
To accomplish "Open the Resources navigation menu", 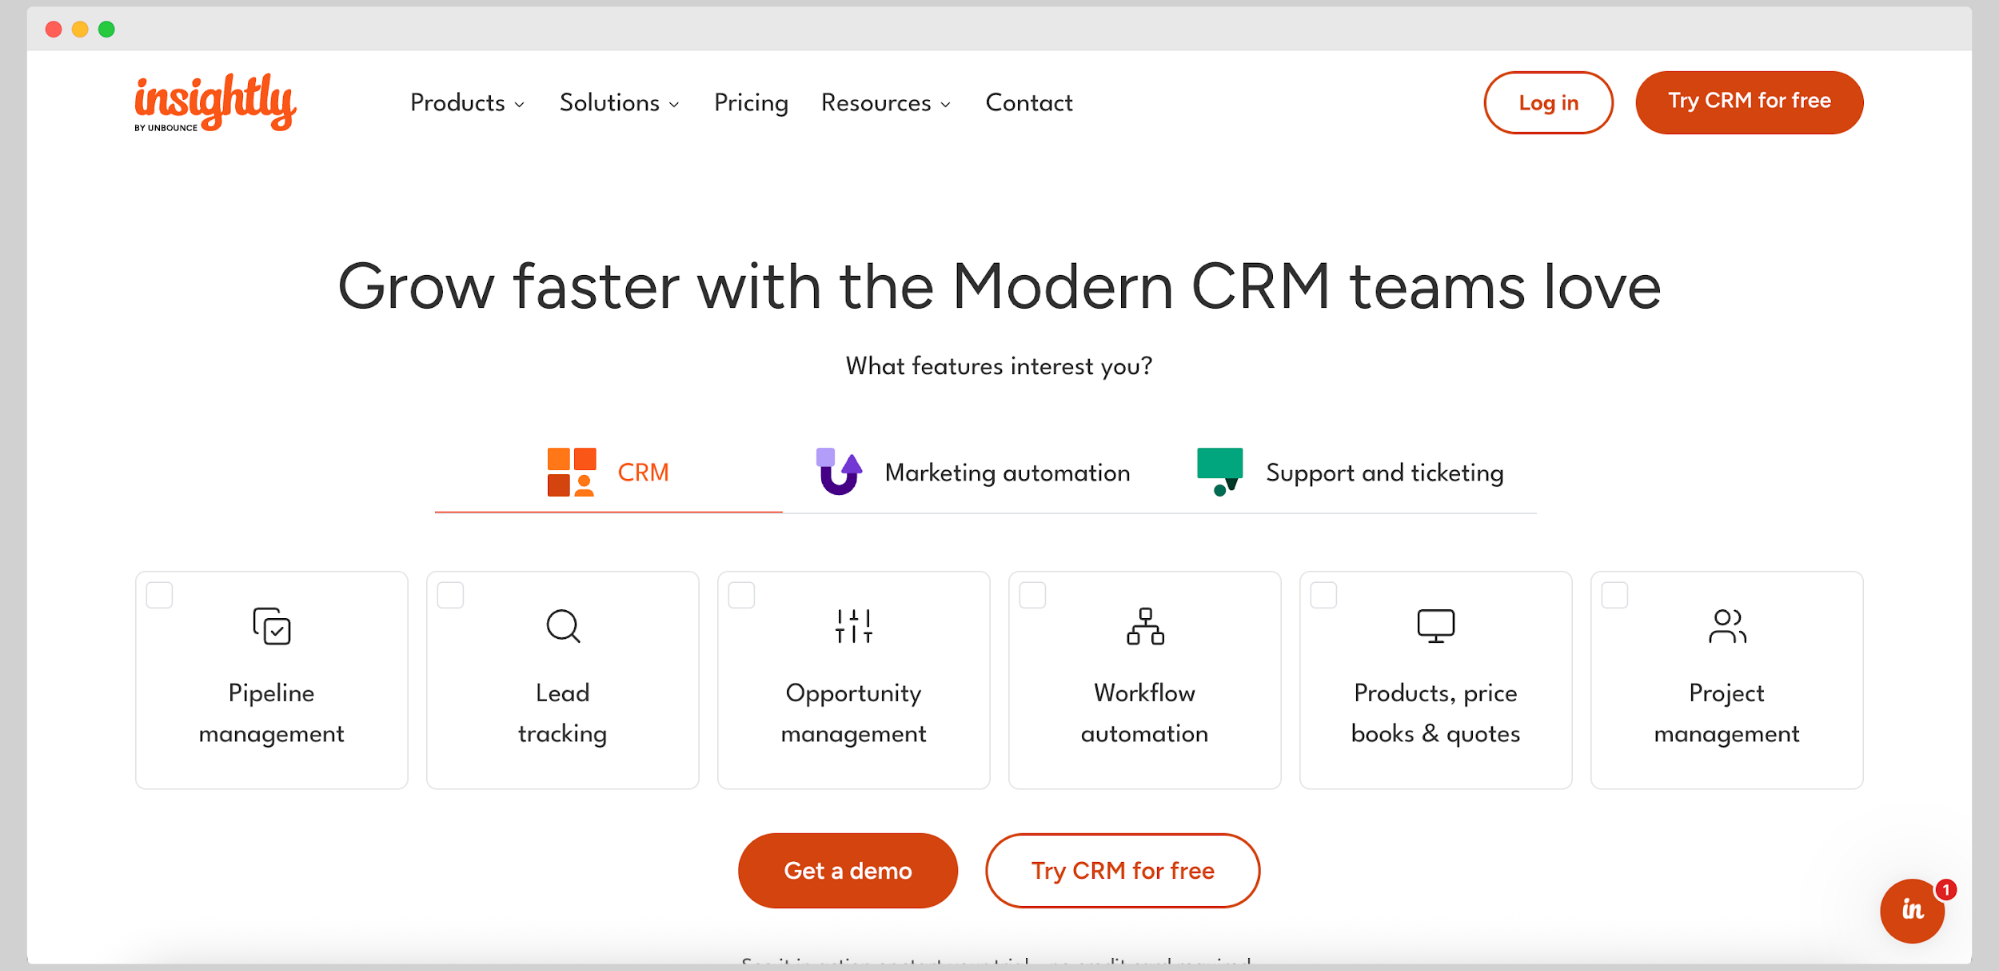I will pos(886,103).
